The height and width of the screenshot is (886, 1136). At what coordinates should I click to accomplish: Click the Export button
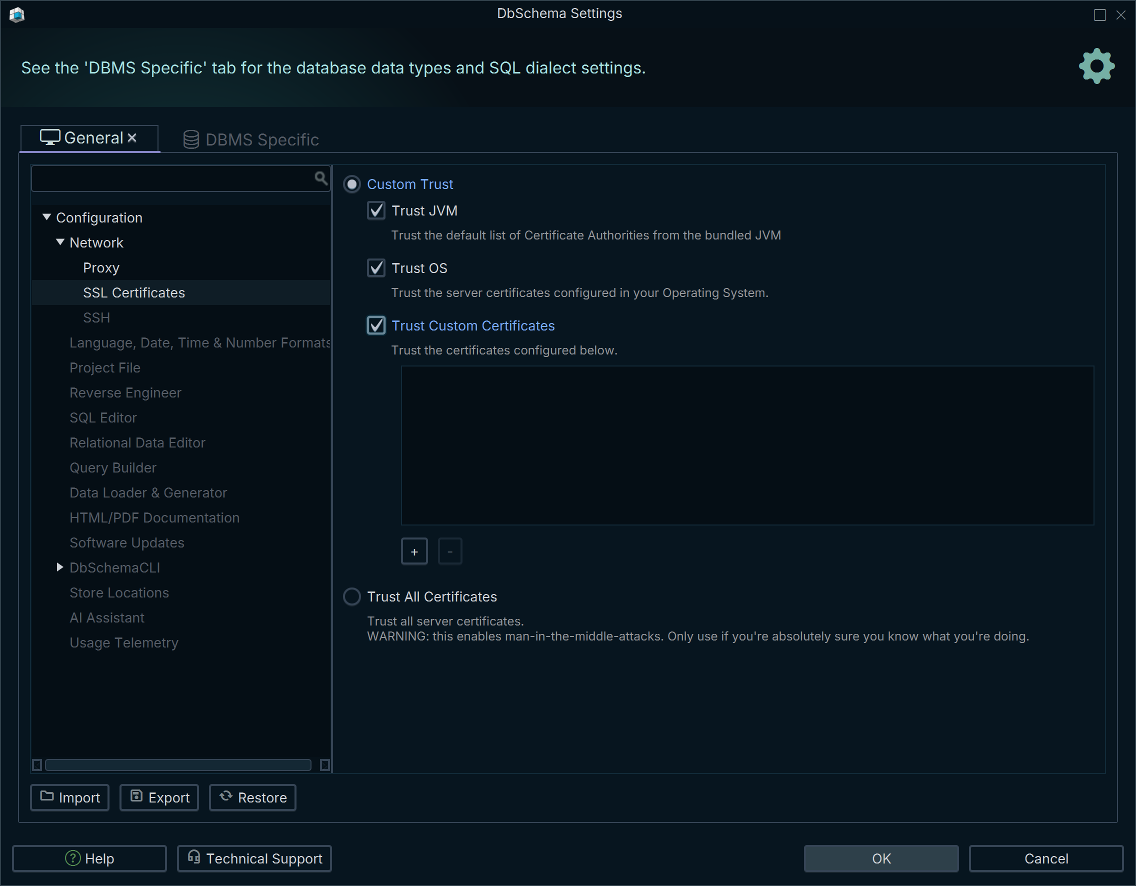[x=159, y=798]
